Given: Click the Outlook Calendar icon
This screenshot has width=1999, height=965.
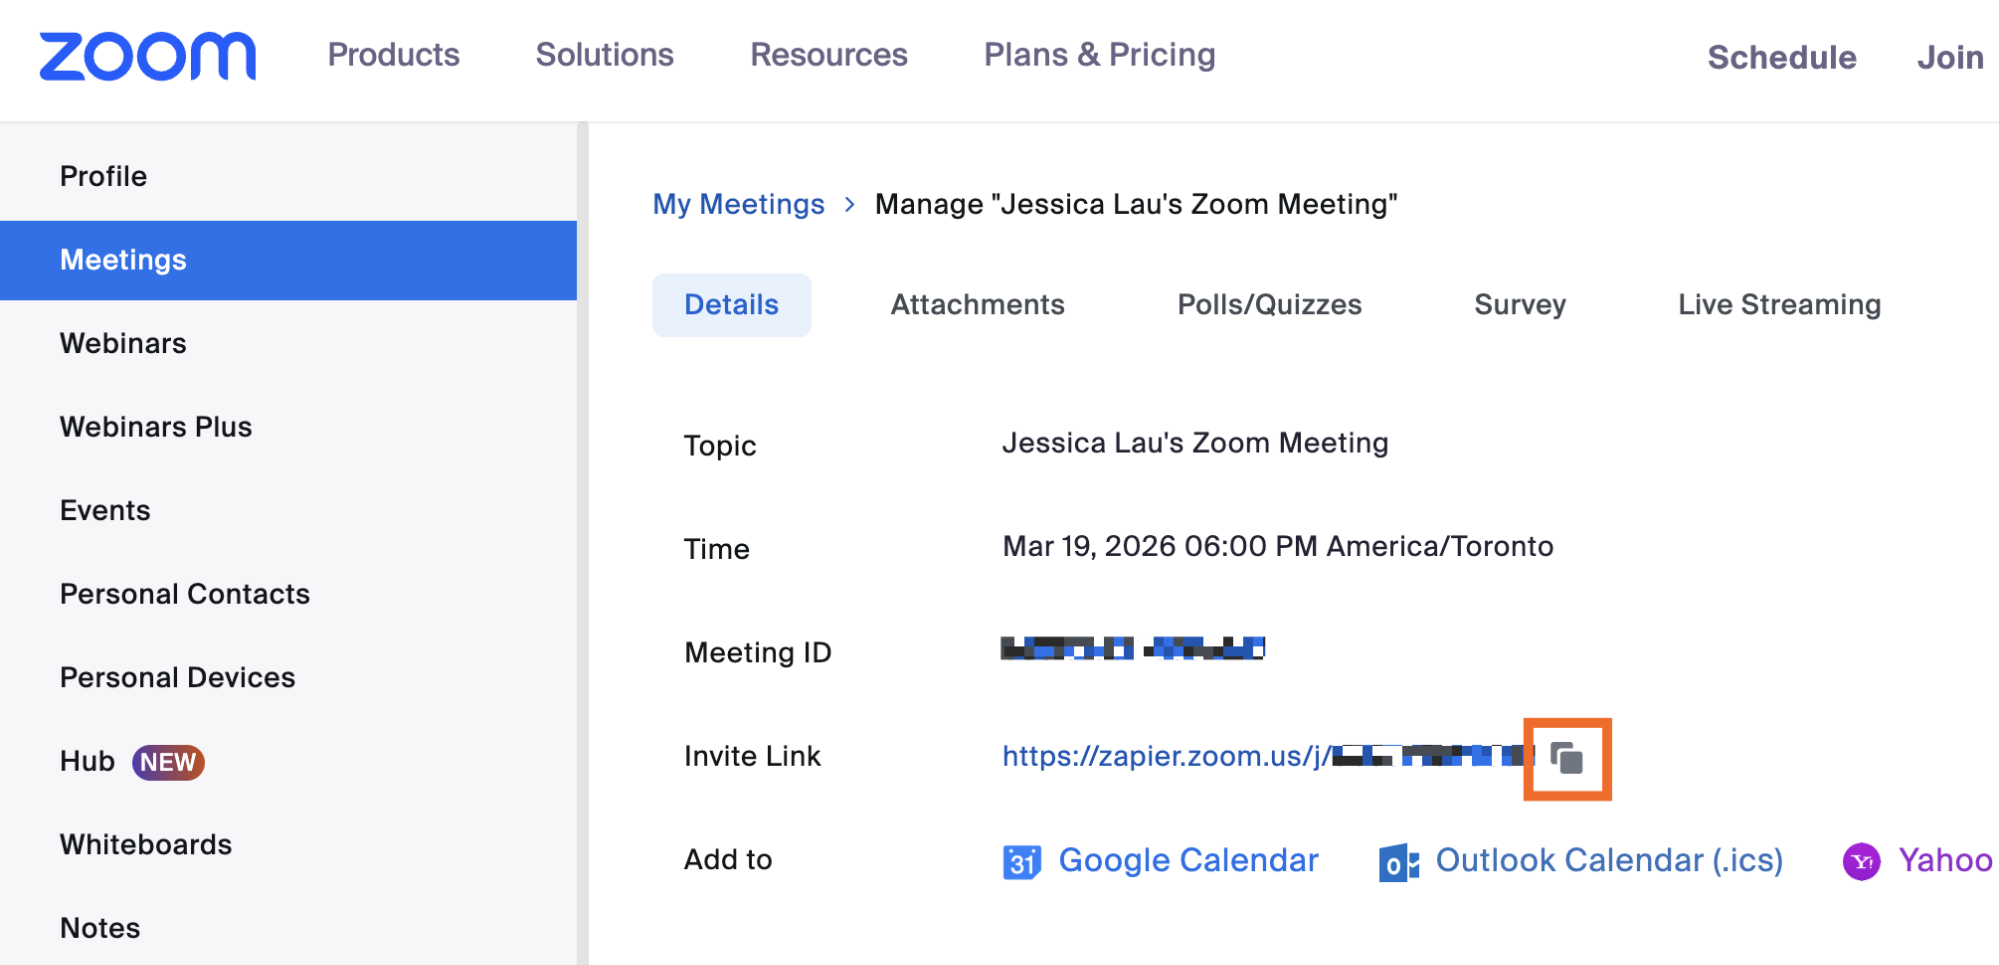Looking at the screenshot, I should coord(1397,859).
